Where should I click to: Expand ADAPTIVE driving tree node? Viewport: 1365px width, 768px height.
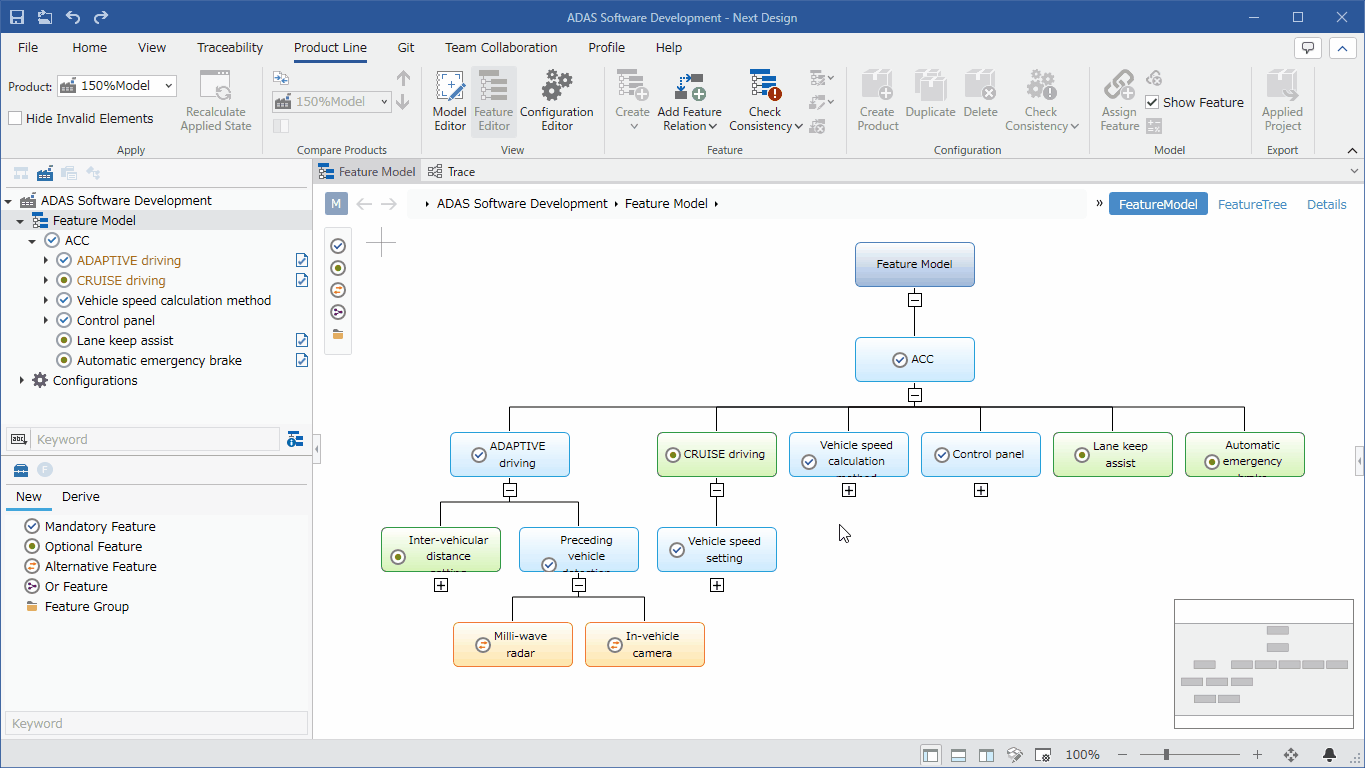46,260
